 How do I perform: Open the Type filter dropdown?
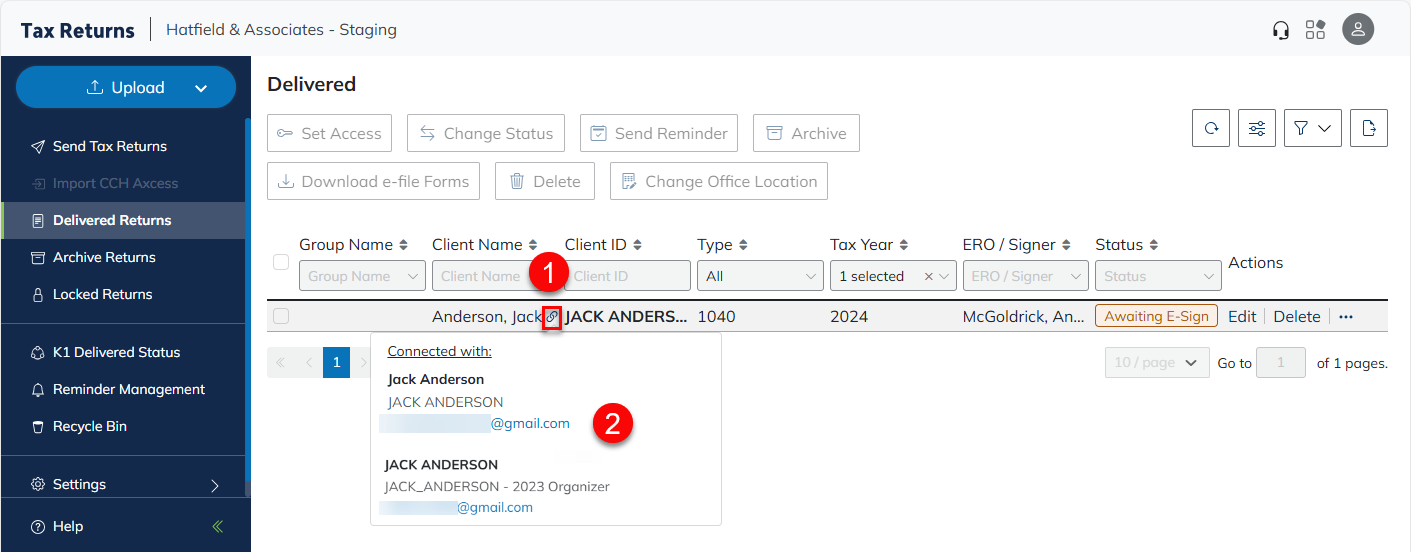pyautogui.click(x=760, y=276)
